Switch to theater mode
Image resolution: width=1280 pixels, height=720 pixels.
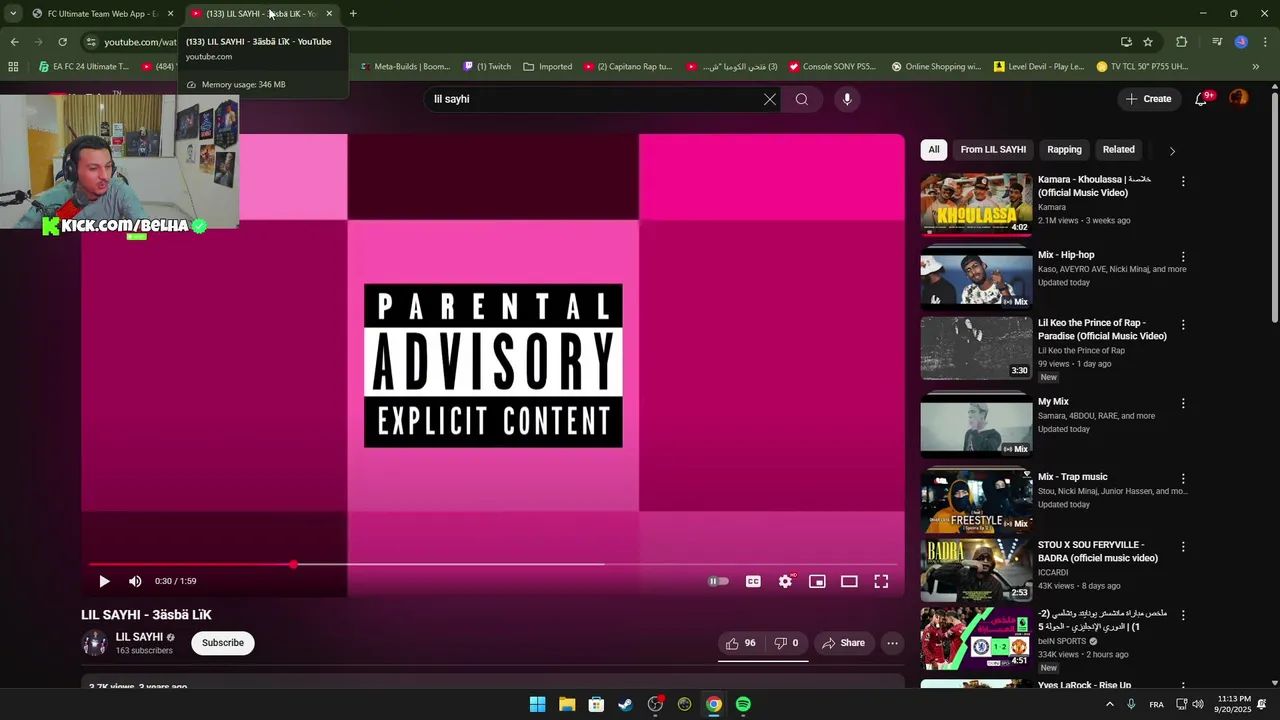[849, 581]
